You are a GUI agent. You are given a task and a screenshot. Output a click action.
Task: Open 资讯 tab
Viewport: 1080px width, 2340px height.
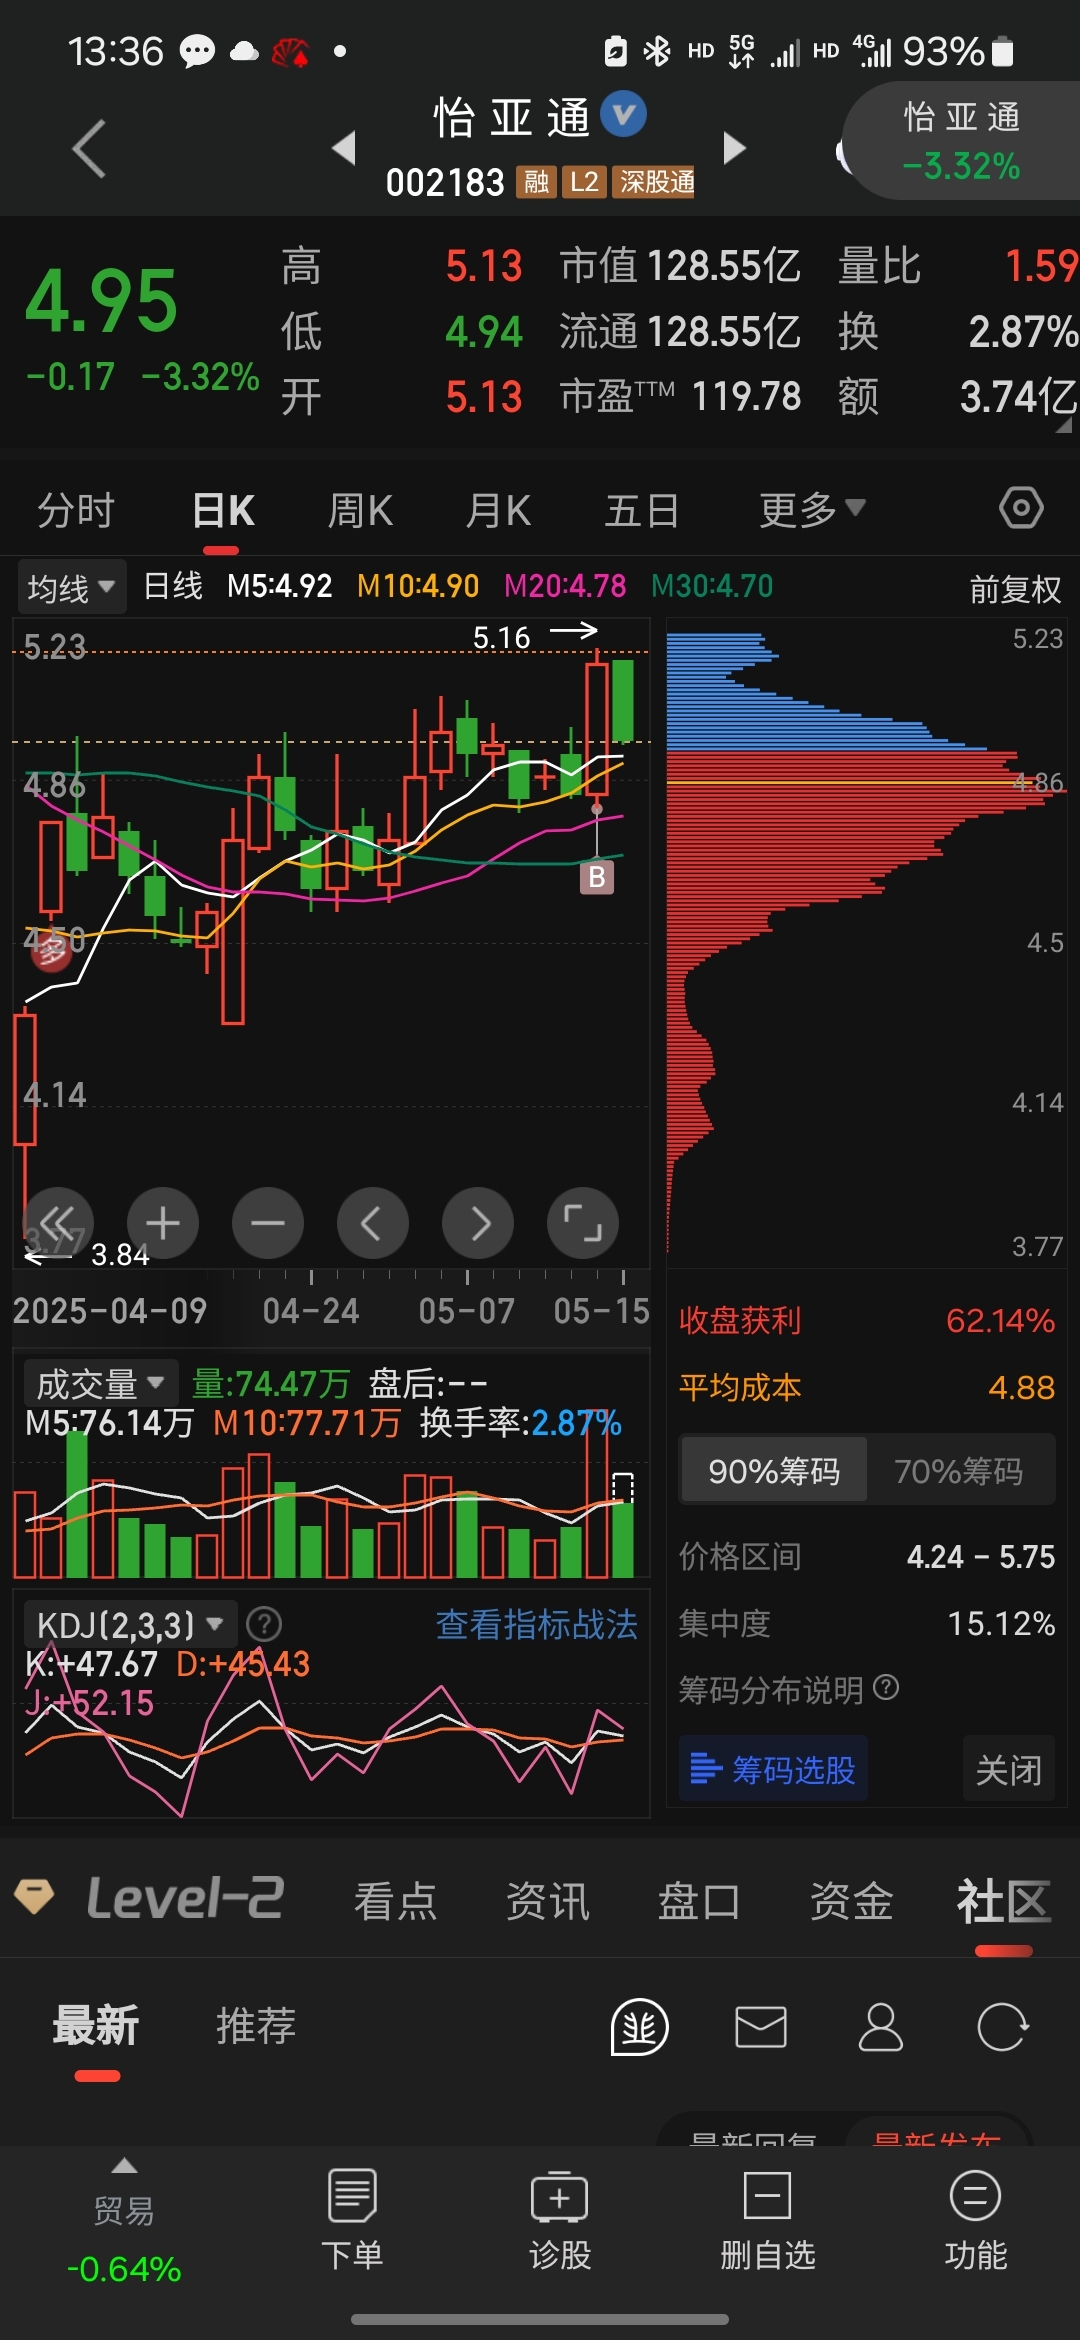[x=548, y=1900]
